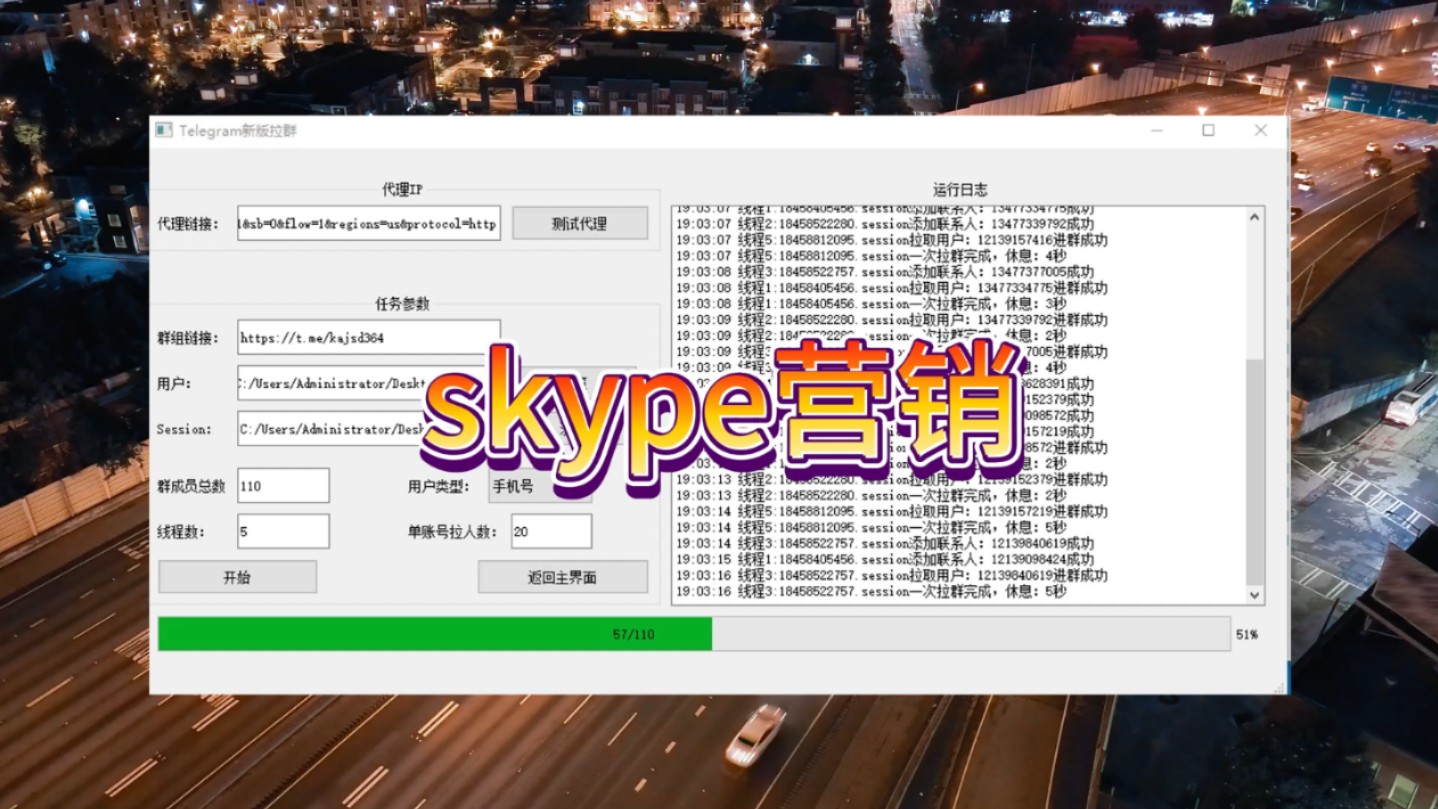The width and height of the screenshot is (1438, 809).
Task: Click the 51% progress percentage text
Action: [x=1247, y=634]
